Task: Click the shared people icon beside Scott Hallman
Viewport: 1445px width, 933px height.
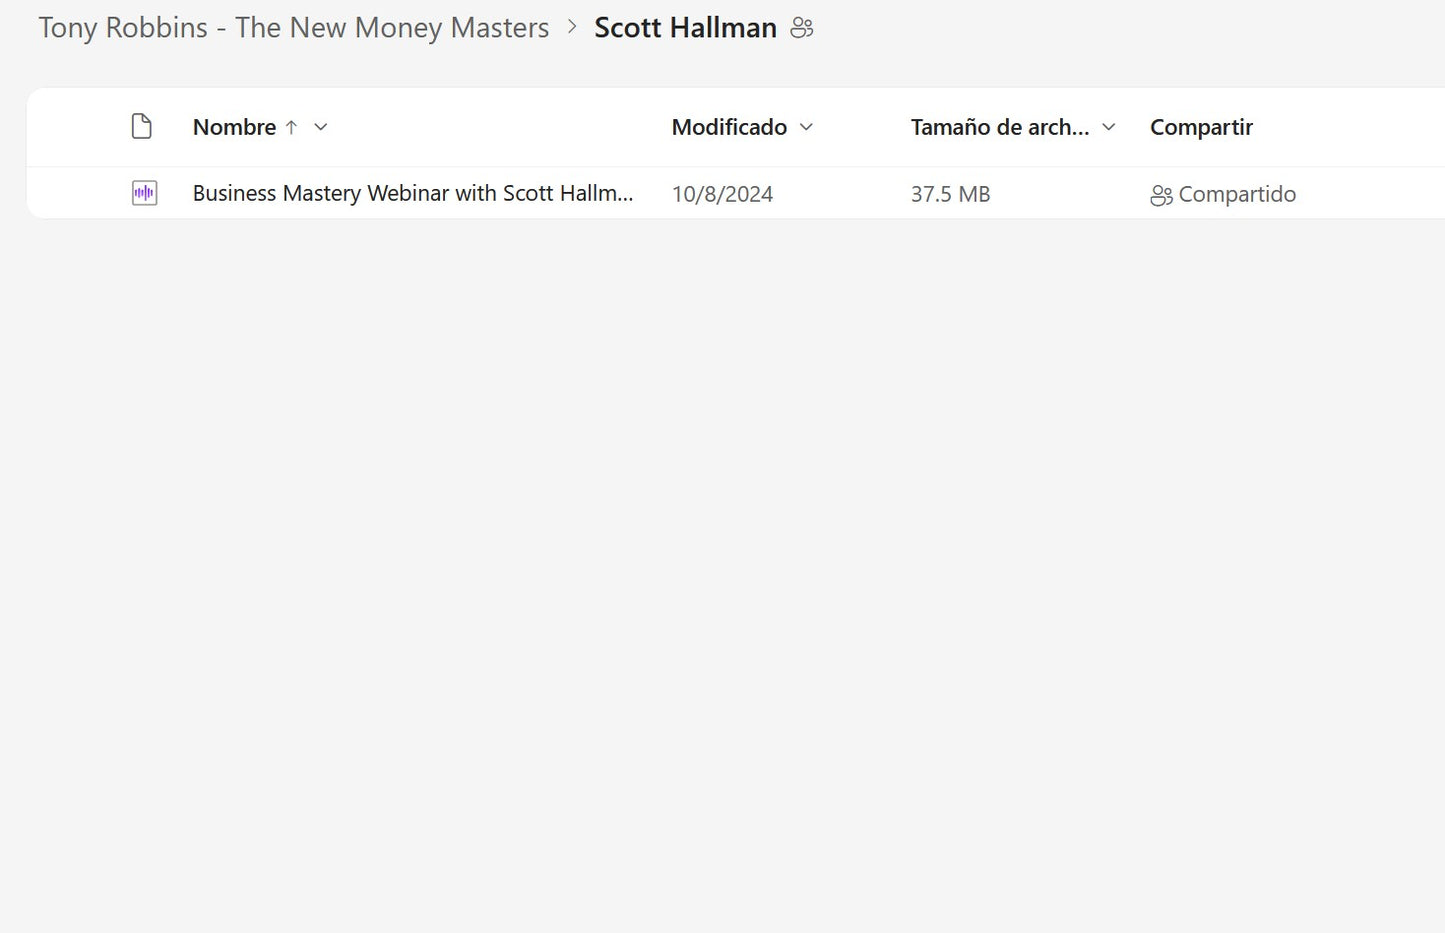Action: tap(802, 28)
